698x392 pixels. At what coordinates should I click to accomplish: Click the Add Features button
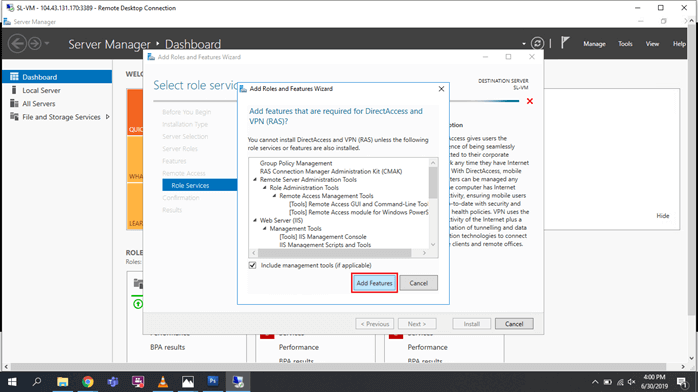coord(374,283)
